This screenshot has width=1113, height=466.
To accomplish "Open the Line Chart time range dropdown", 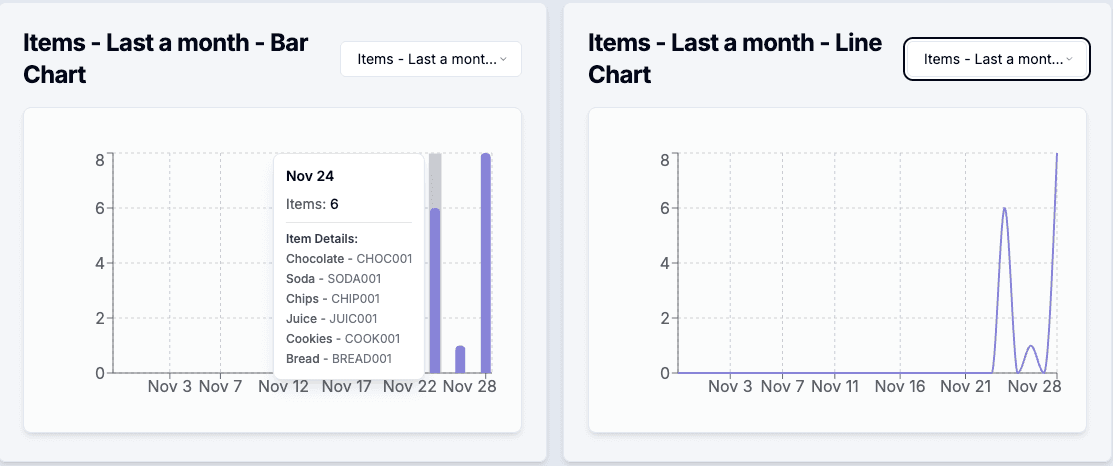I will pos(995,59).
